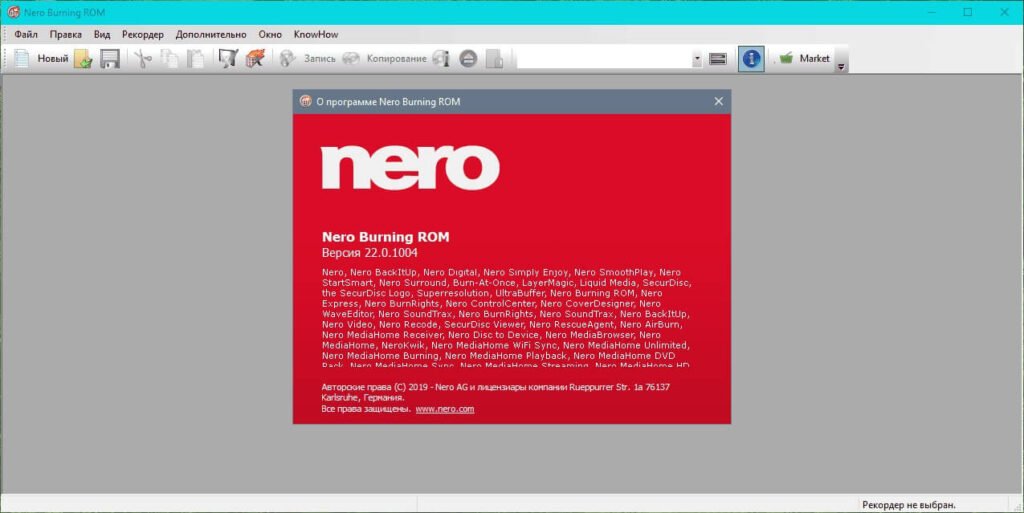Open the Вид menu

pyautogui.click(x=102, y=35)
